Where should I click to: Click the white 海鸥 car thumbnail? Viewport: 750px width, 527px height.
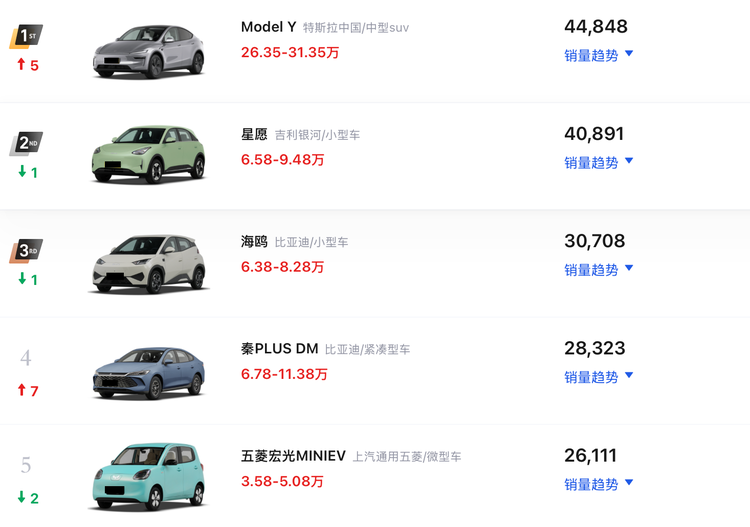click(149, 264)
